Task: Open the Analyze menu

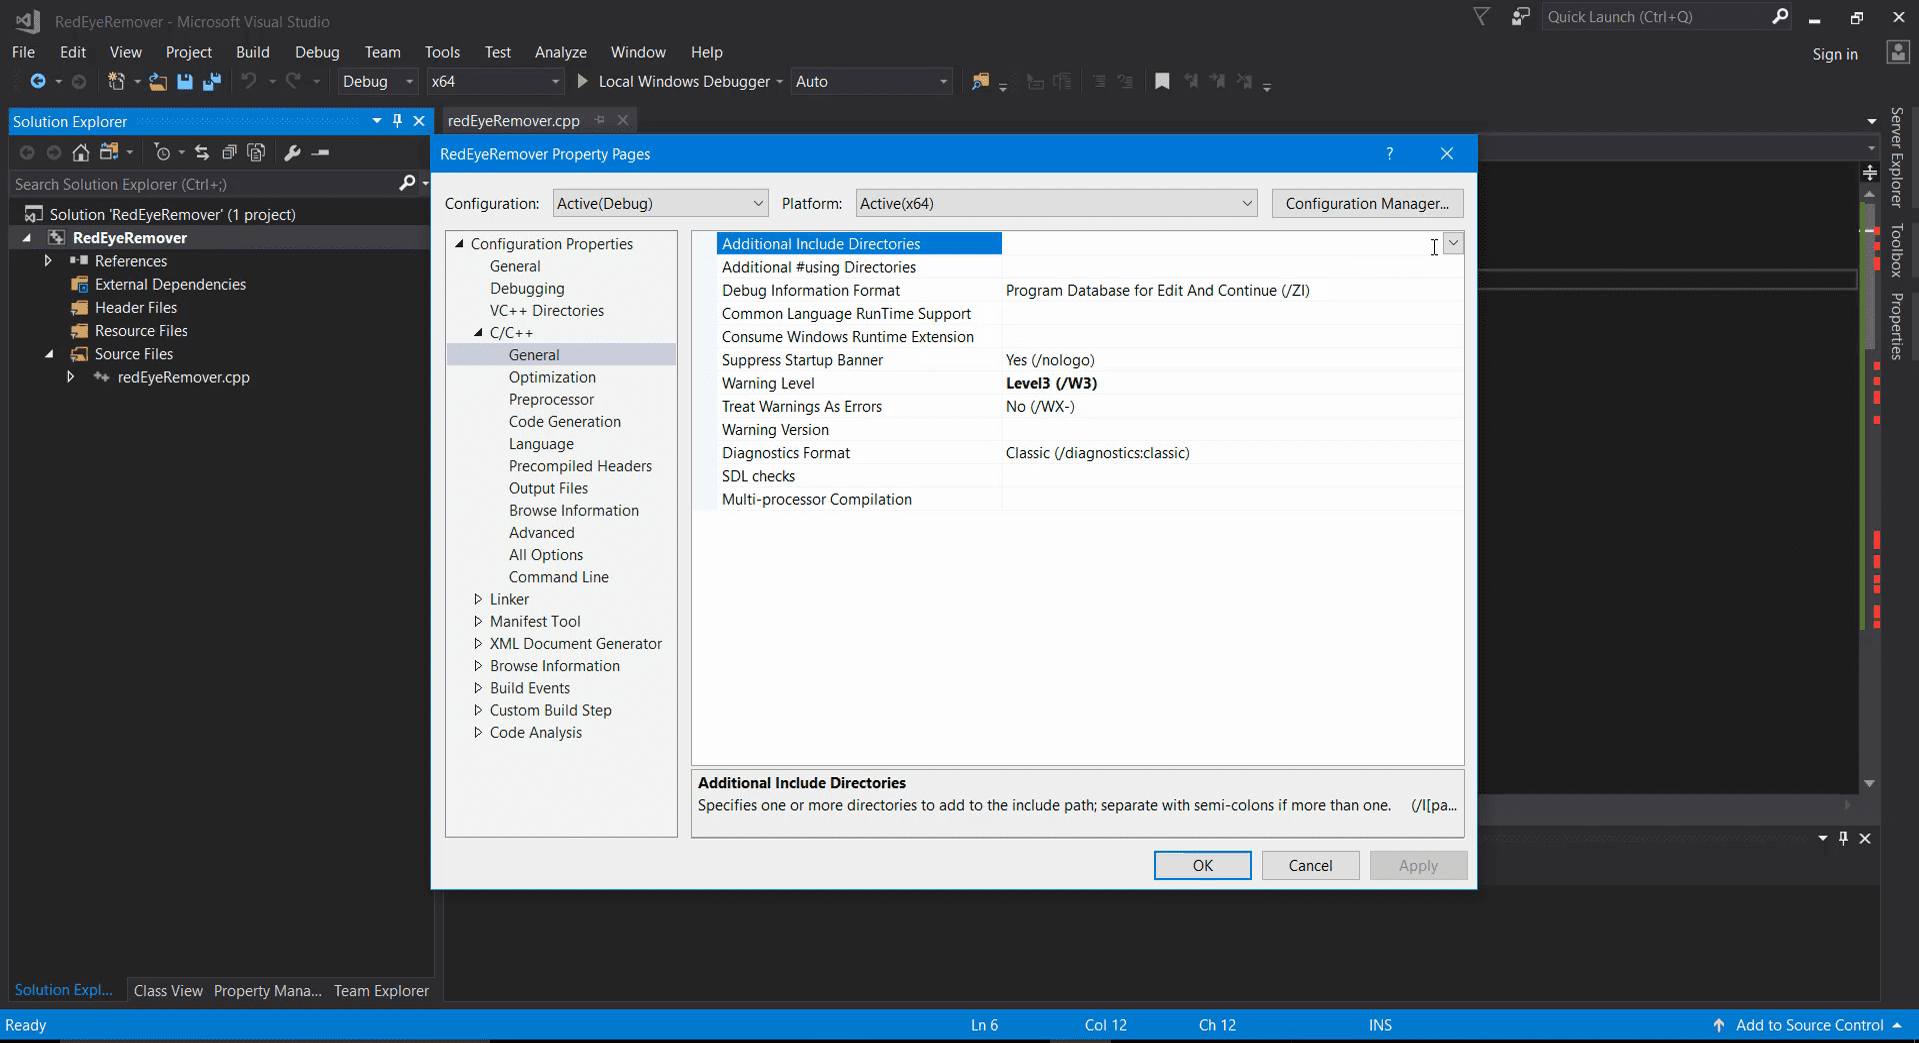Action: point(560,52)
